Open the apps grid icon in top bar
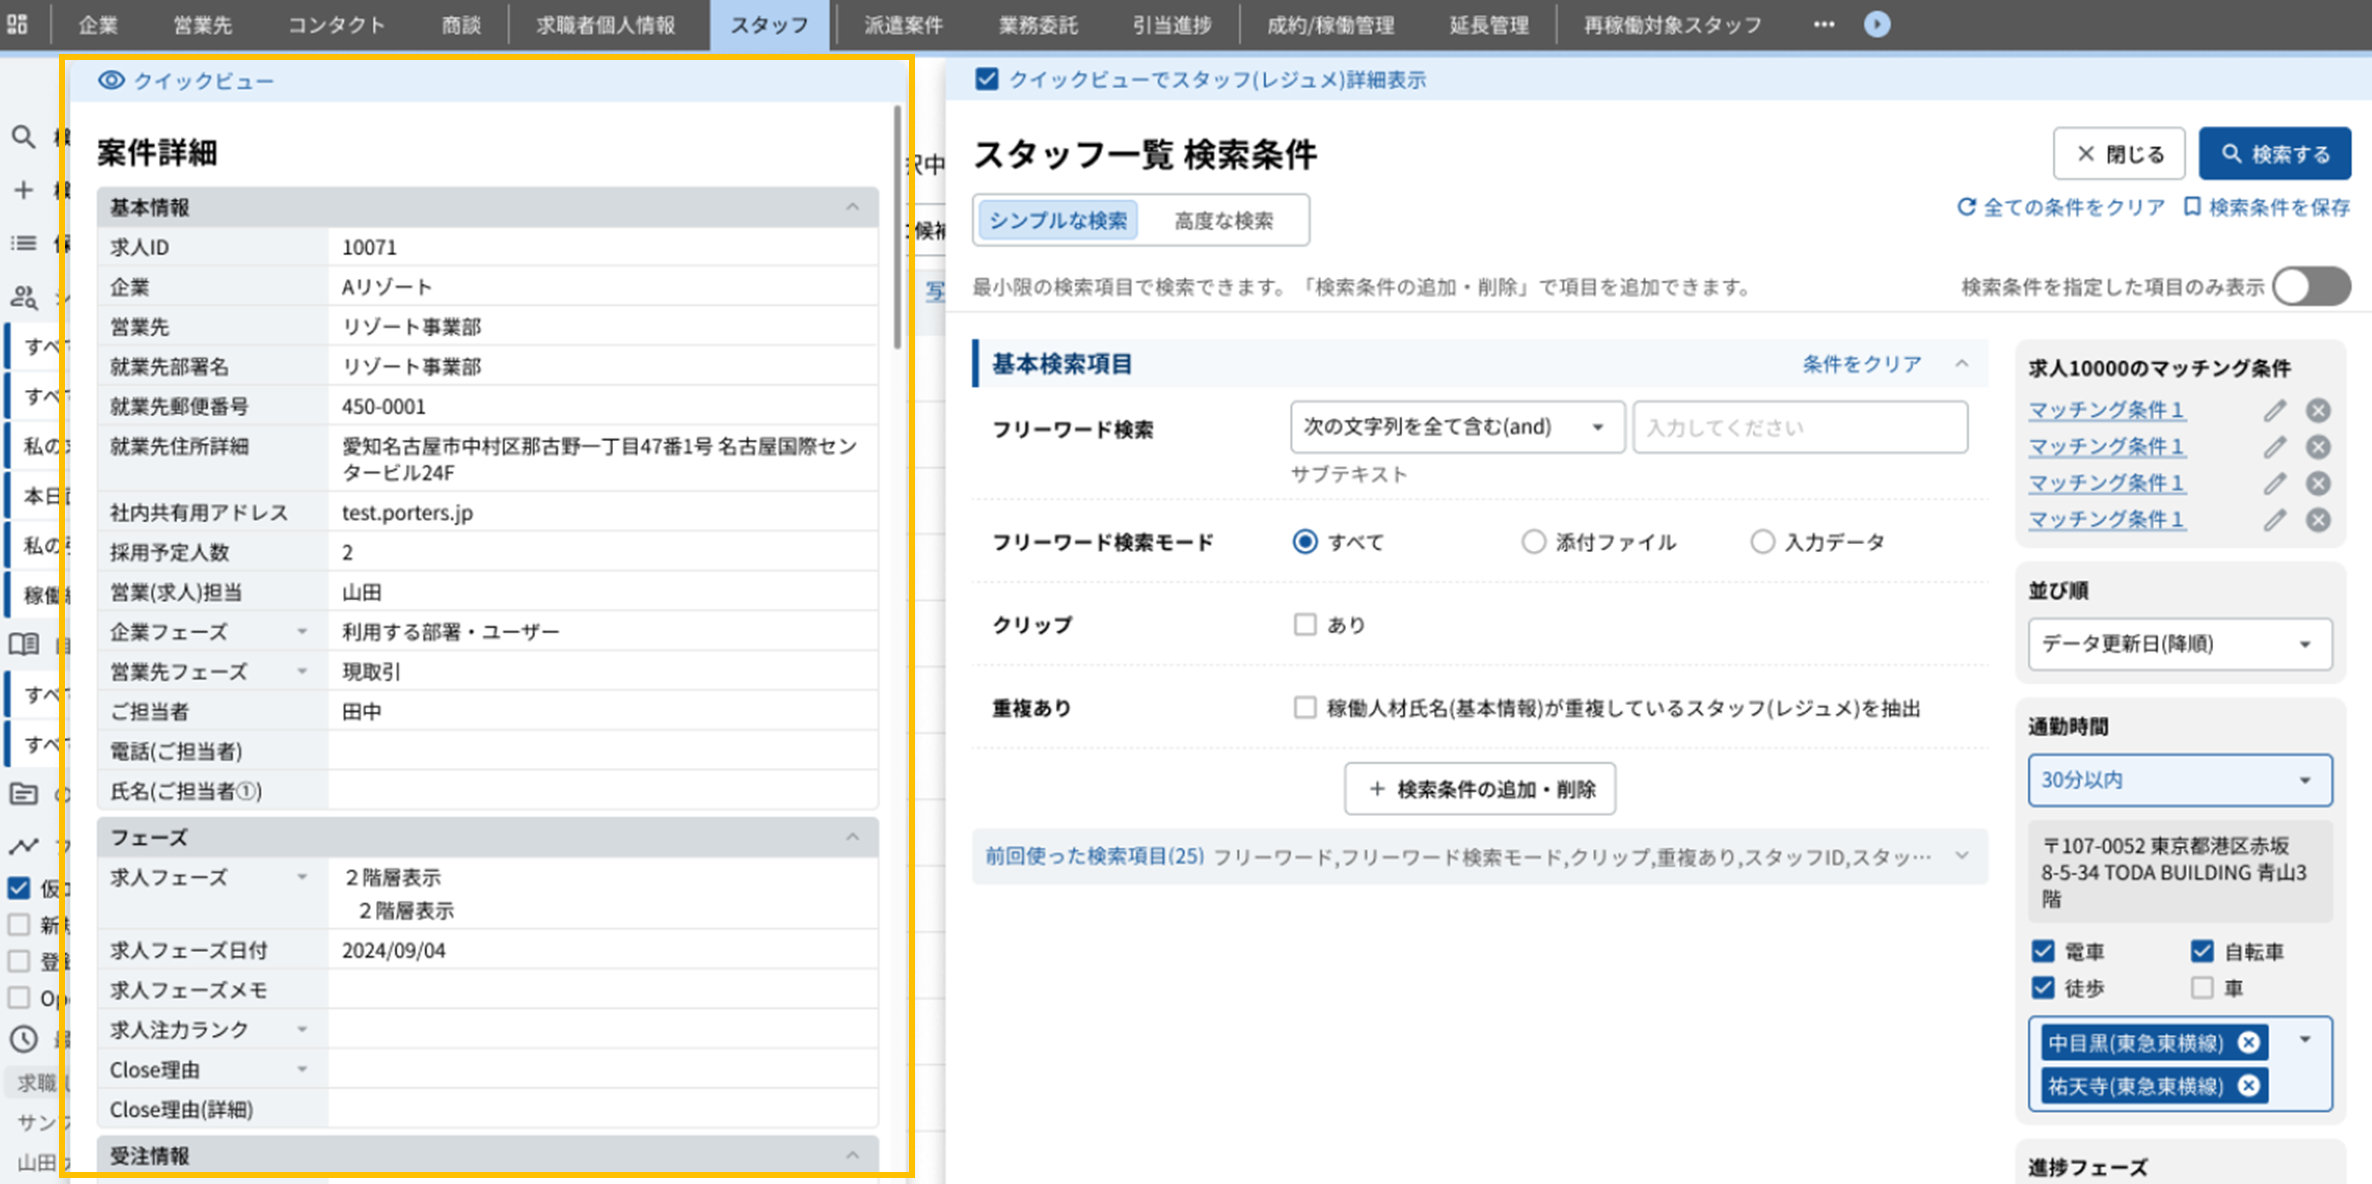2372x1184 pixels. point(17,24)
